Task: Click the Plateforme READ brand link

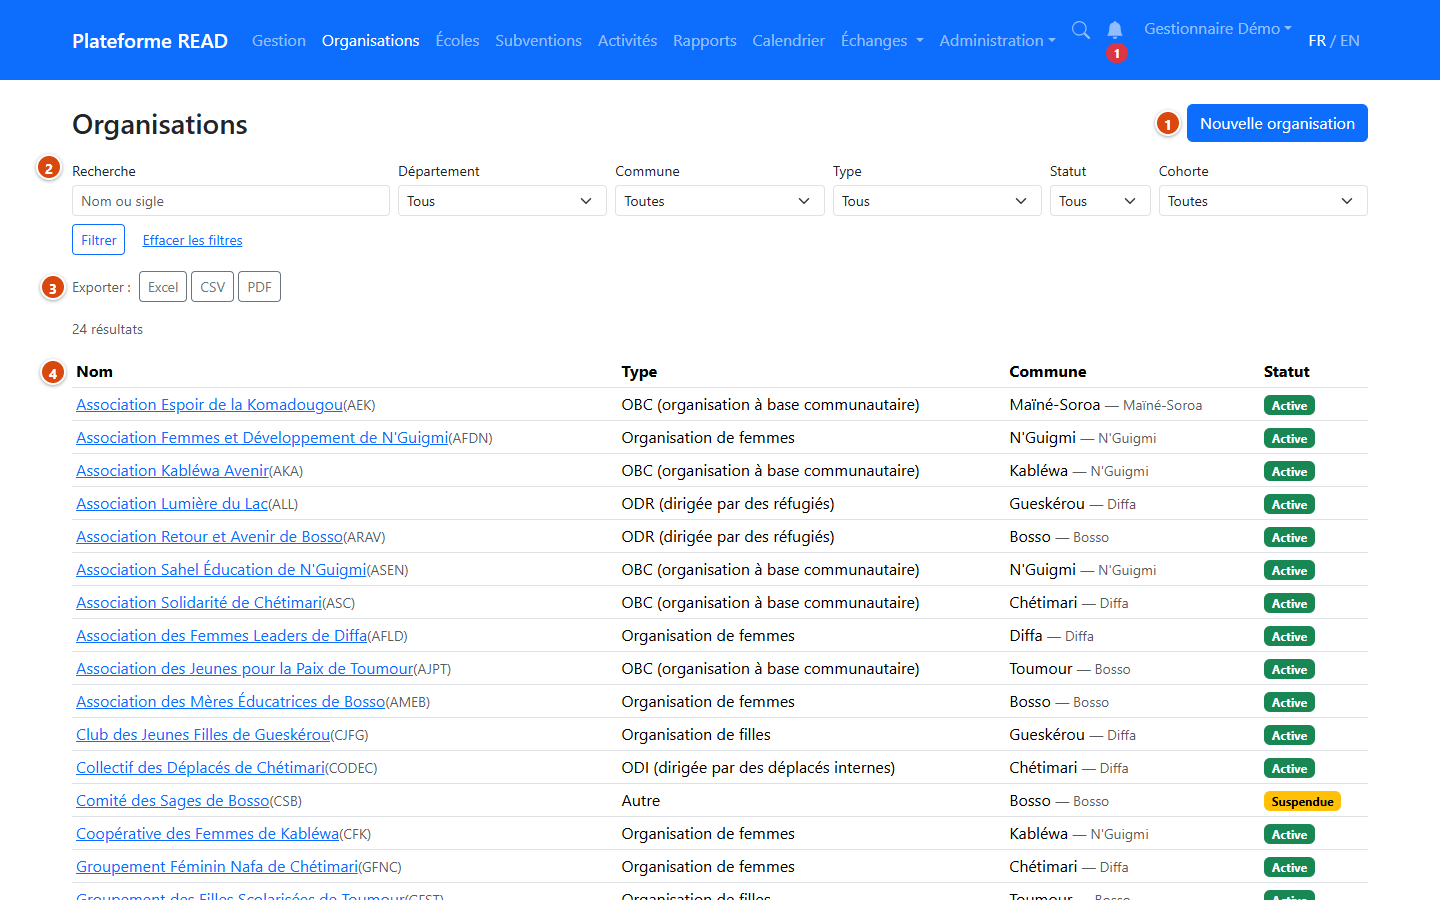Action: click(150, 40)
